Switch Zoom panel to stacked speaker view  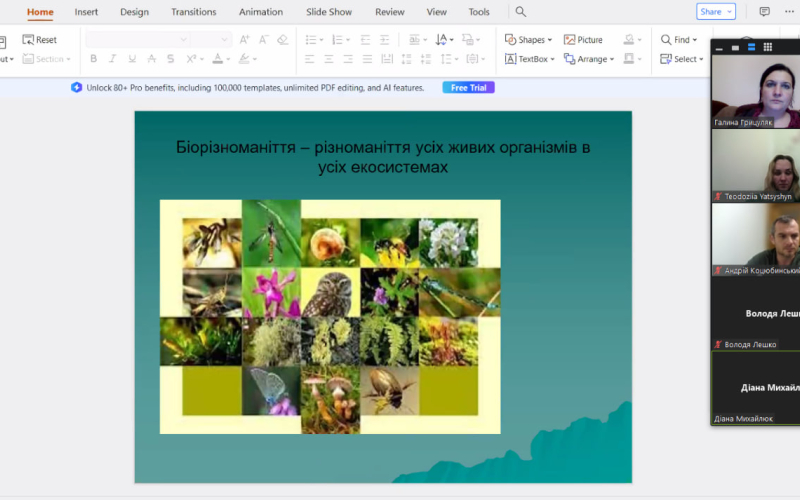752,47
